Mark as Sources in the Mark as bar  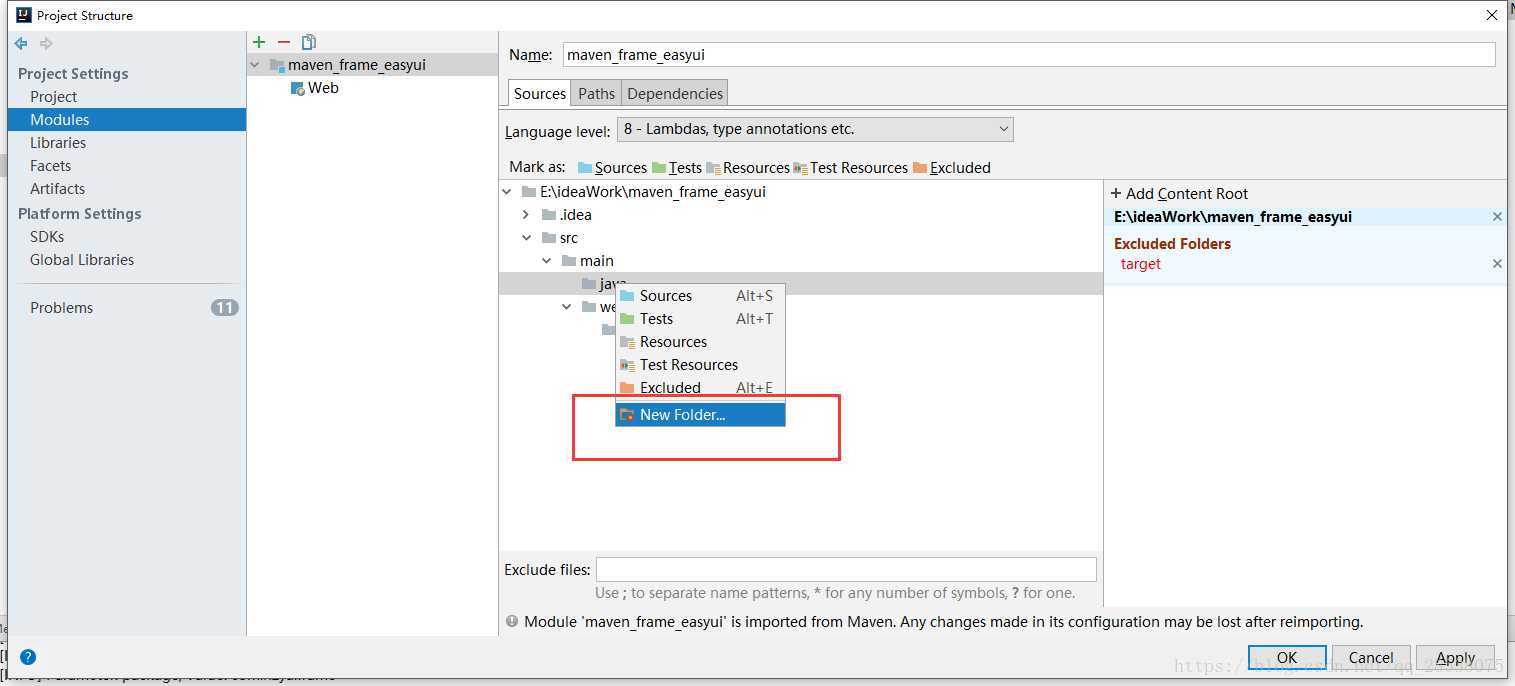coord(612,168)
